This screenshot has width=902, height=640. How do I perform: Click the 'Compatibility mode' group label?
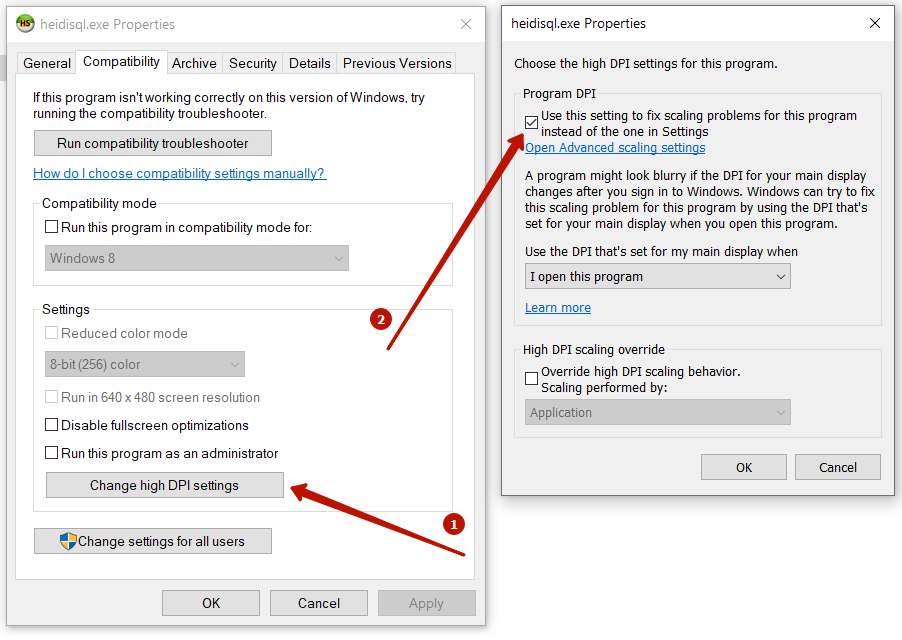[x=99, y=204]
